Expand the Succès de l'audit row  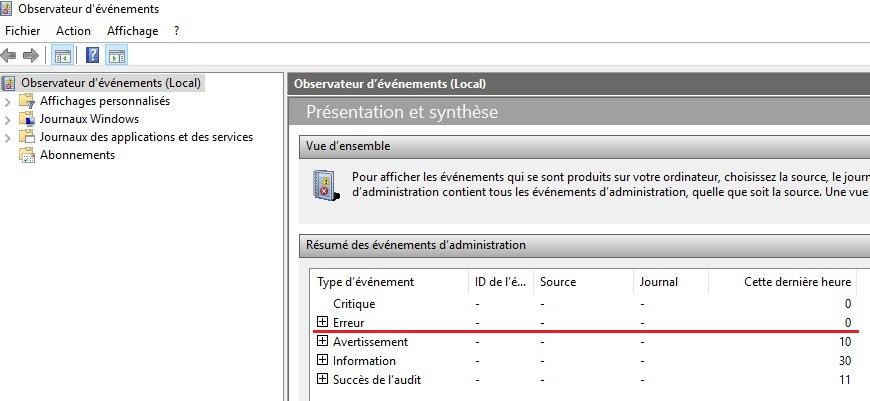[x=322, y=379]
